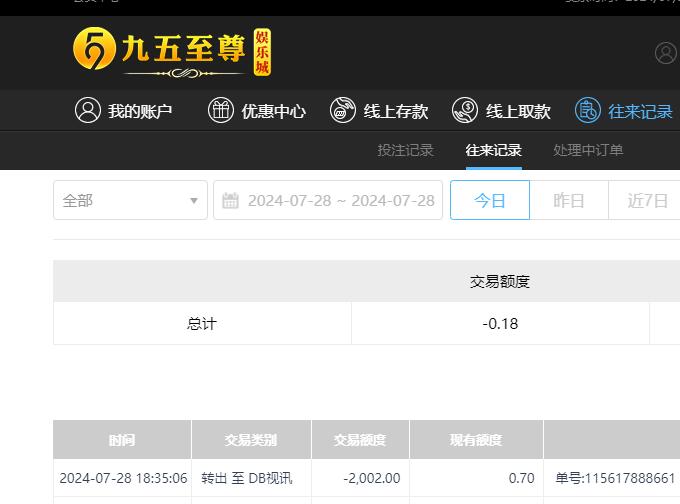This screenshot has height=504, width=680.
Task: Click the 交易额度 summary header
Action: point(500,281)
